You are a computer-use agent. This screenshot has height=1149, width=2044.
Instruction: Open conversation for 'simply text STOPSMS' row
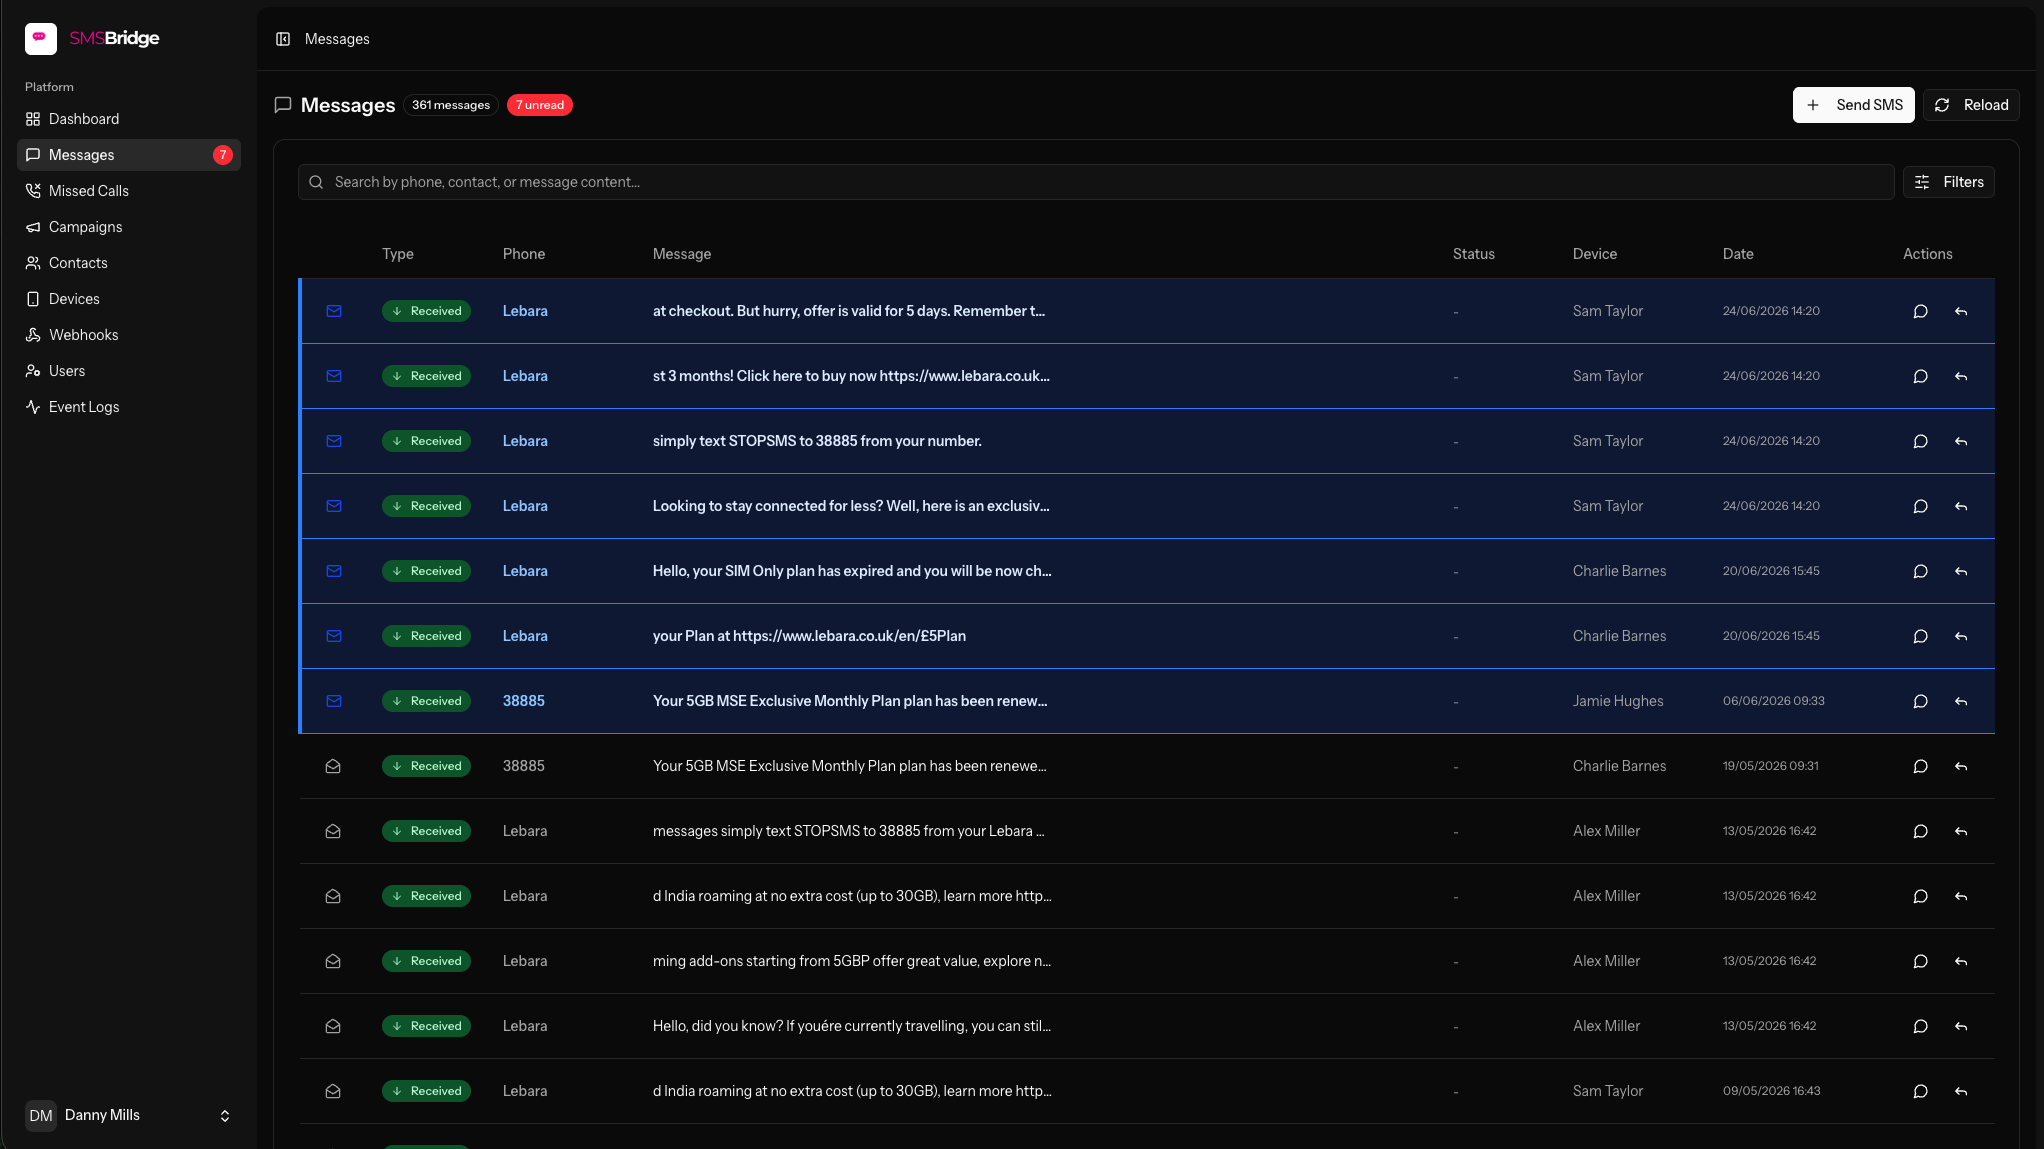click(1920, 441)
